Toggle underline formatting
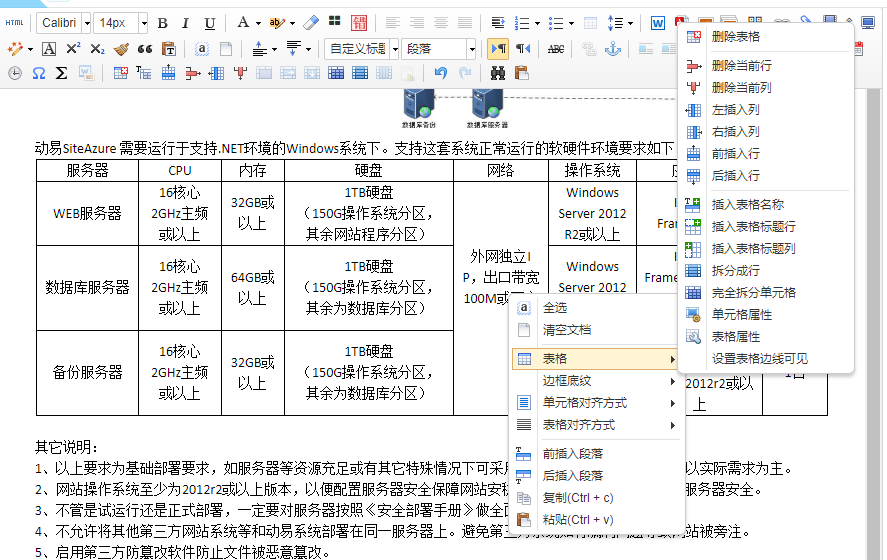Viewport: 887px width, 560px height. [x=209, y=23]
